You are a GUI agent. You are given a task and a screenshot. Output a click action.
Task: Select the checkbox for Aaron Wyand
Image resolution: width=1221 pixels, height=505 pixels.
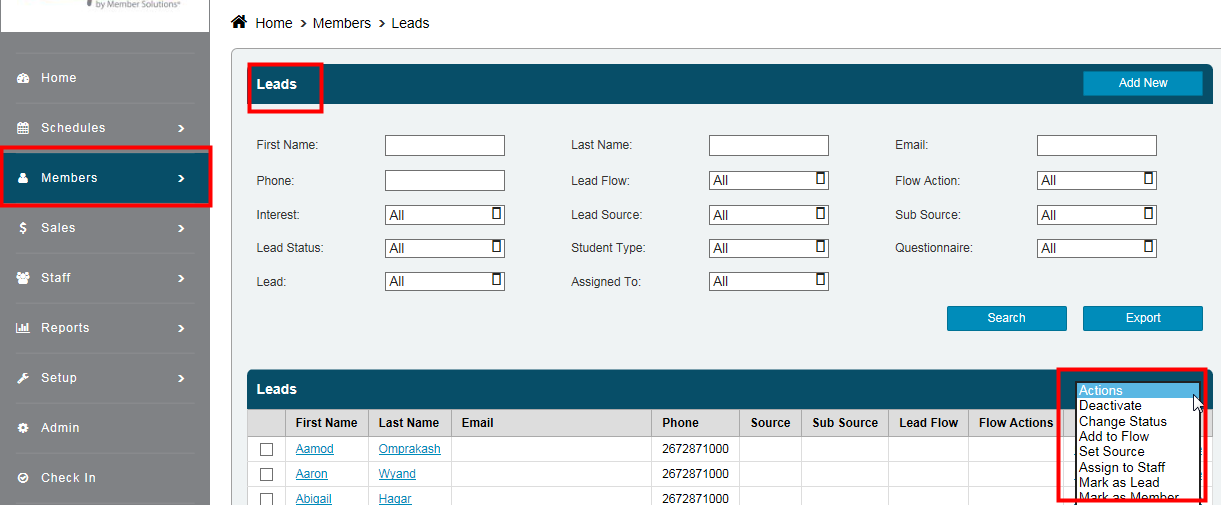(266, 474)
